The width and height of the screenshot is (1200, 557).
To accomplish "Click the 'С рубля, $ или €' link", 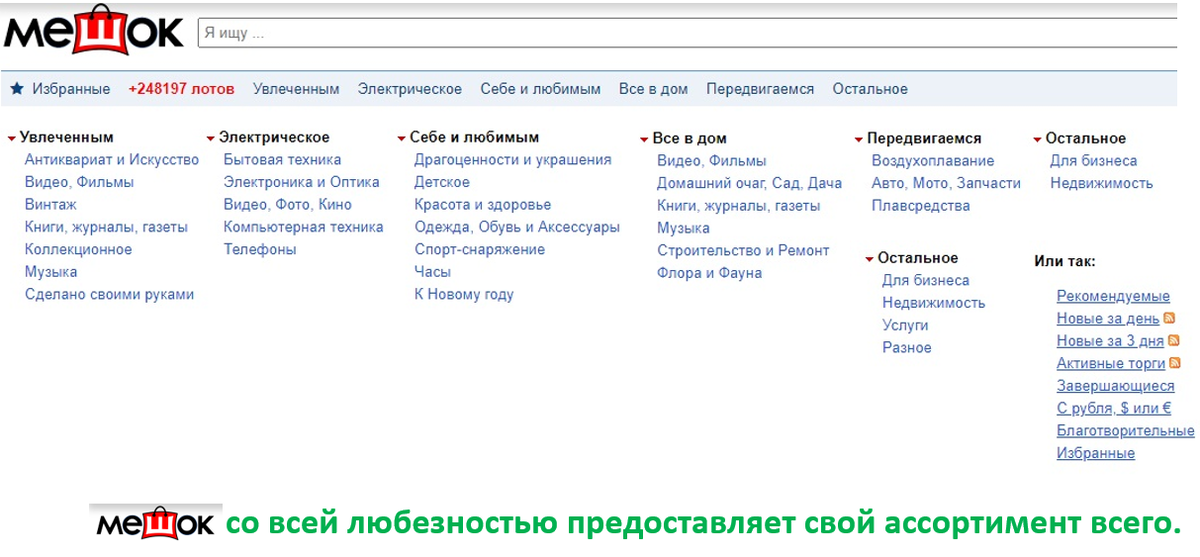I will pyautogui.click(x=1114, y=408).
